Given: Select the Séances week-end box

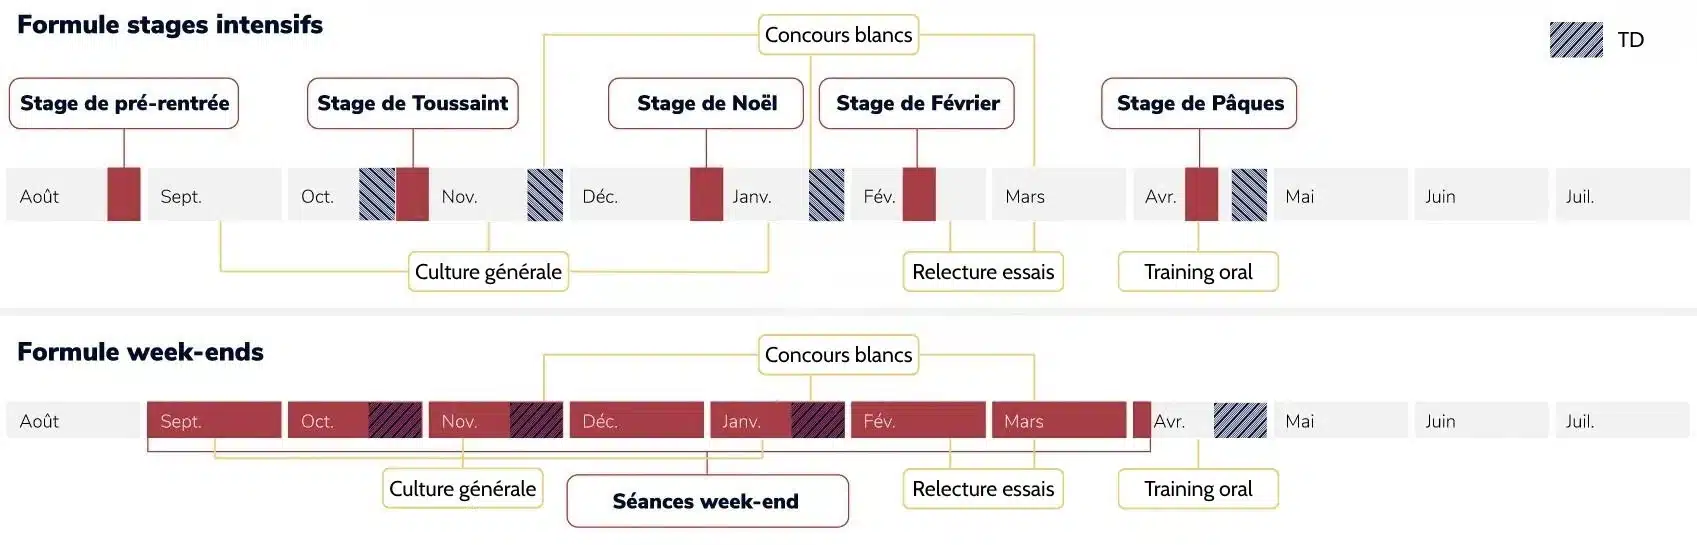Looking at the screenshot, I should coord(706,501).
